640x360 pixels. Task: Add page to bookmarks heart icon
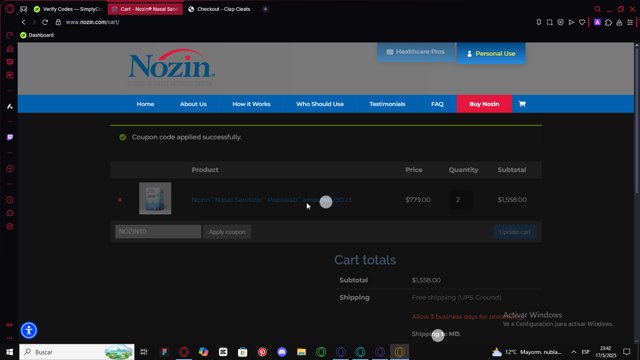(x=582, y=22)
